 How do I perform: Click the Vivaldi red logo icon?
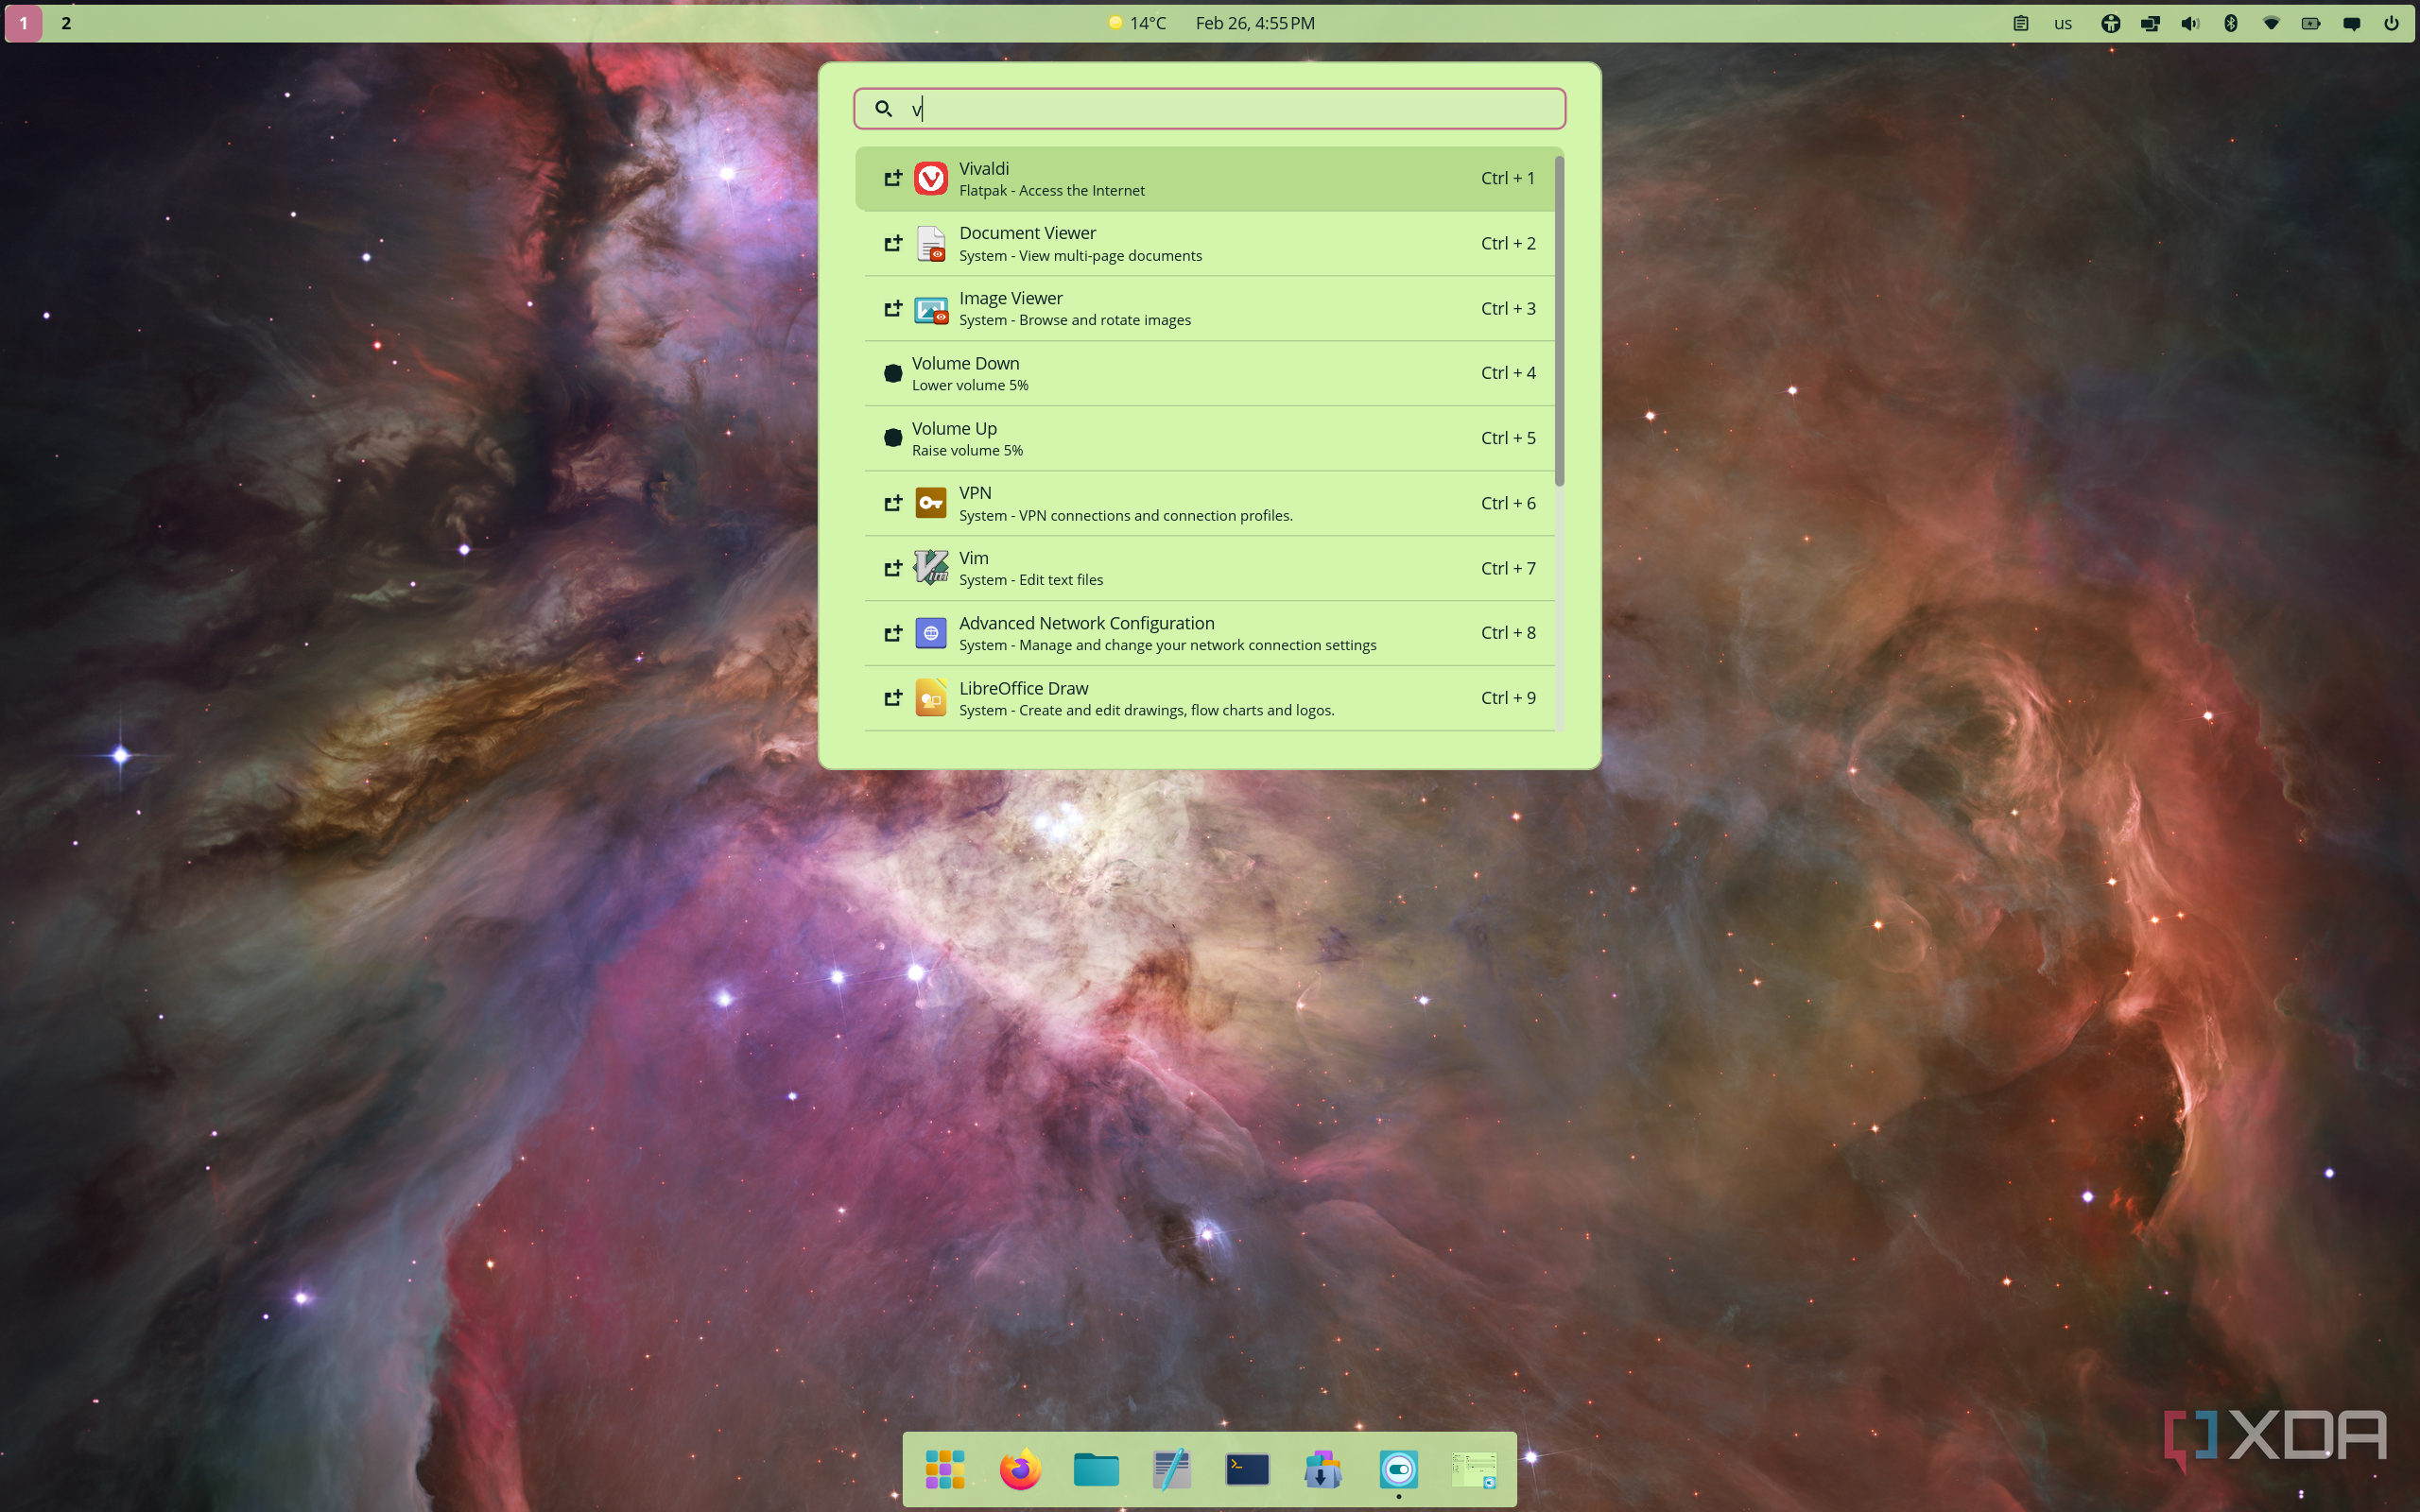[931, 178]
